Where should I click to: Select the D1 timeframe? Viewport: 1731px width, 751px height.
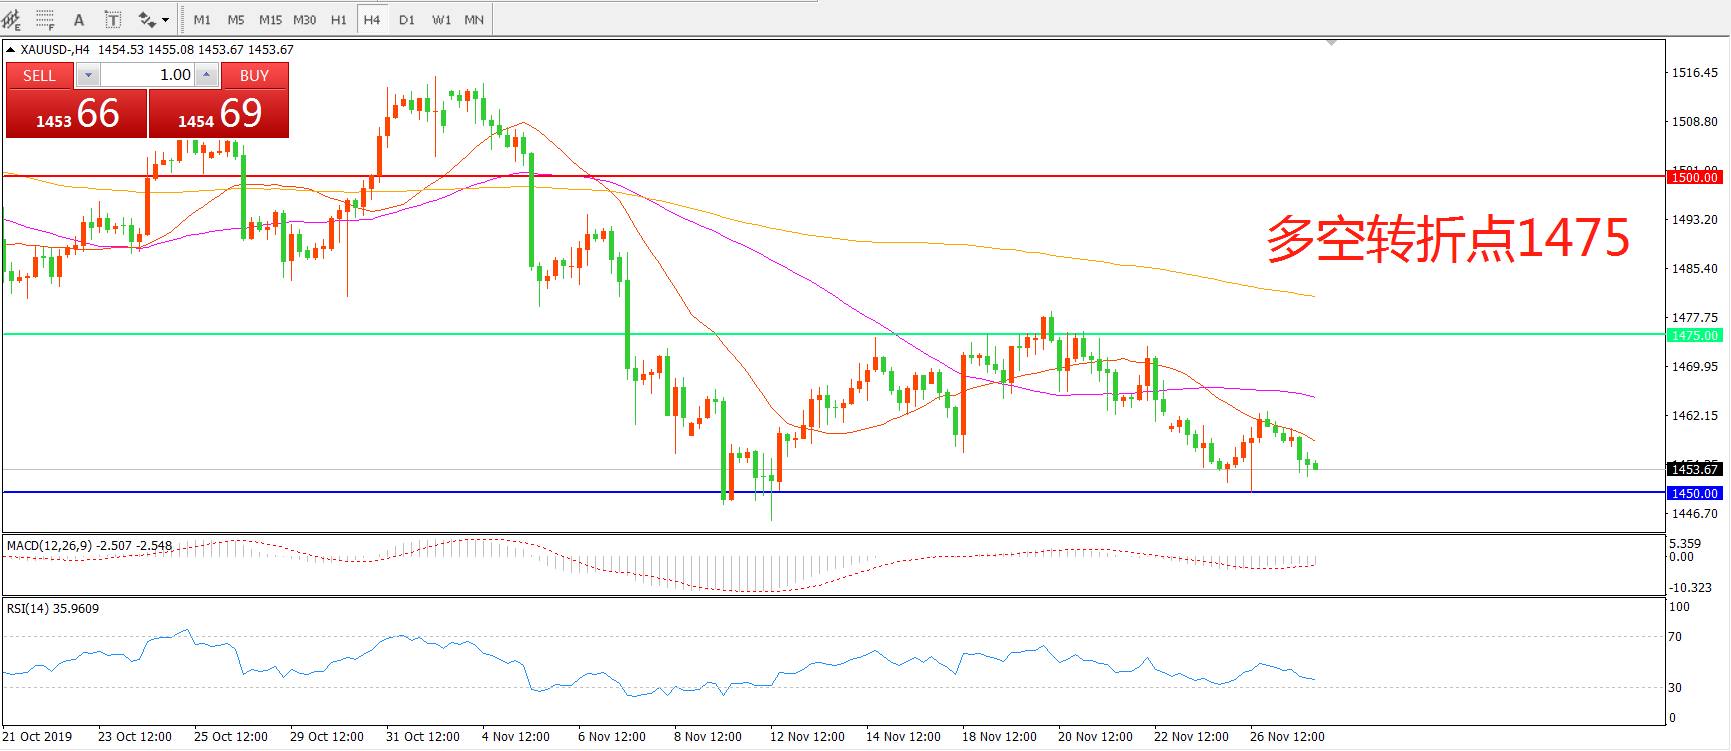[406, 19]
